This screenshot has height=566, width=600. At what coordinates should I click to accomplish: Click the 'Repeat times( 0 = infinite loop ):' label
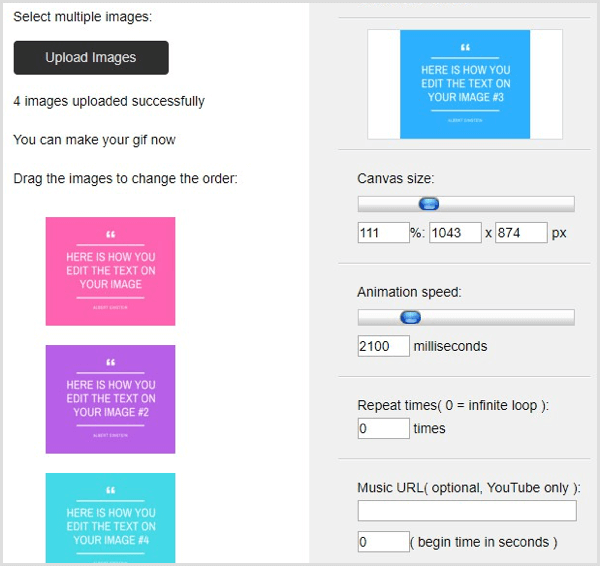453,405
